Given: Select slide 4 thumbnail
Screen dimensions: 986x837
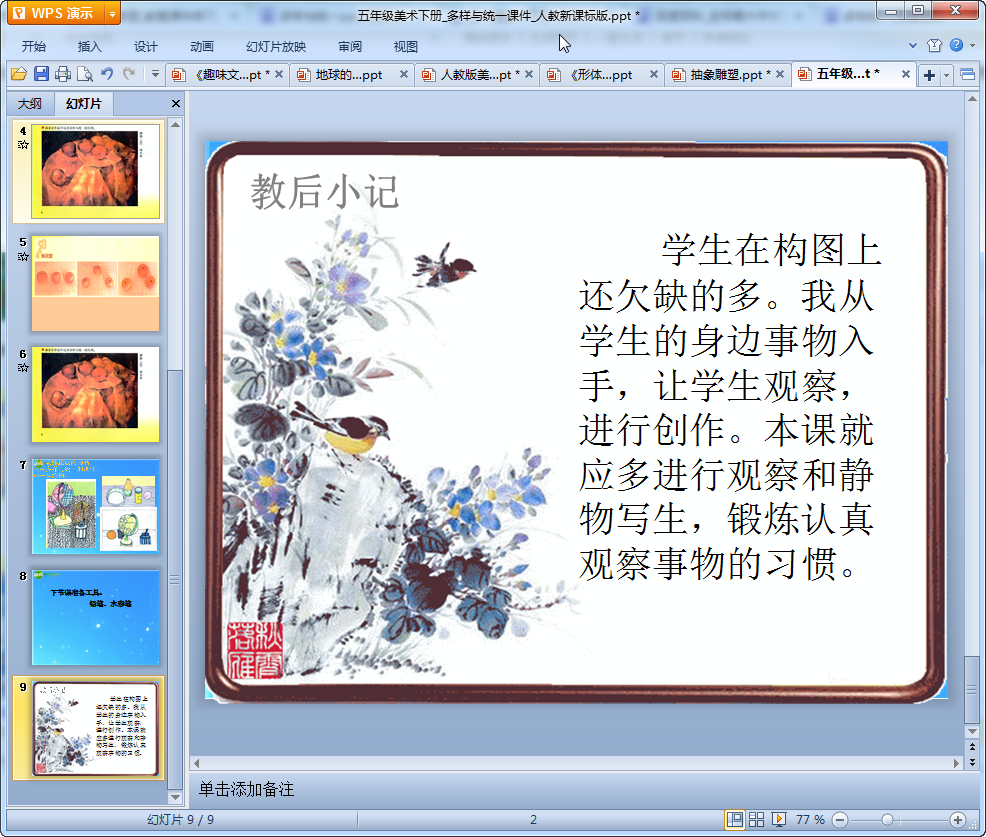Looking at the screenshot, I should point(96,171).
